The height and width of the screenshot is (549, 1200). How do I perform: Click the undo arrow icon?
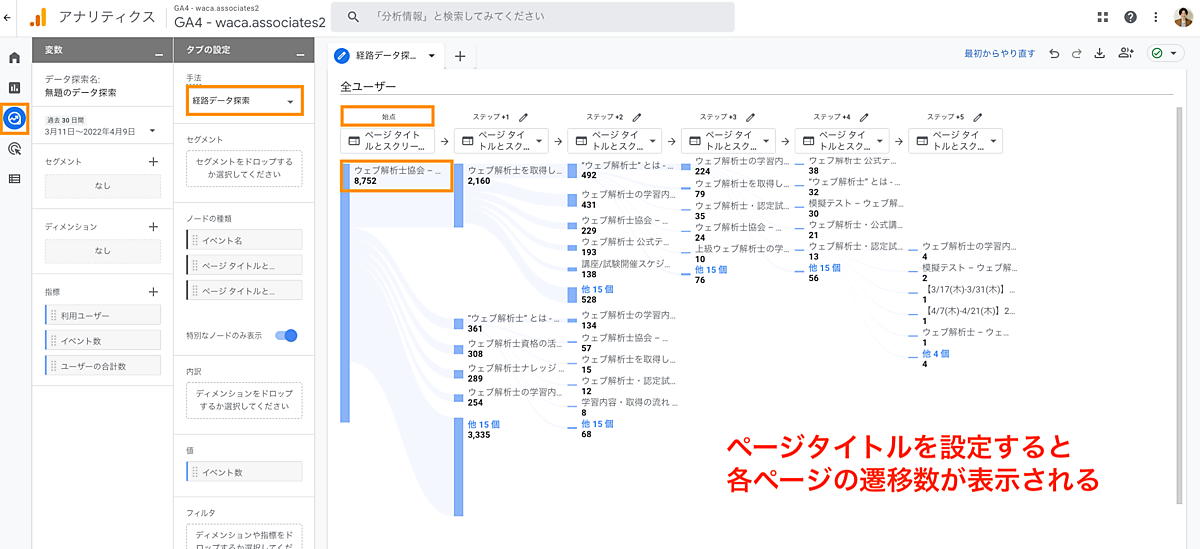click(1055, 54)
